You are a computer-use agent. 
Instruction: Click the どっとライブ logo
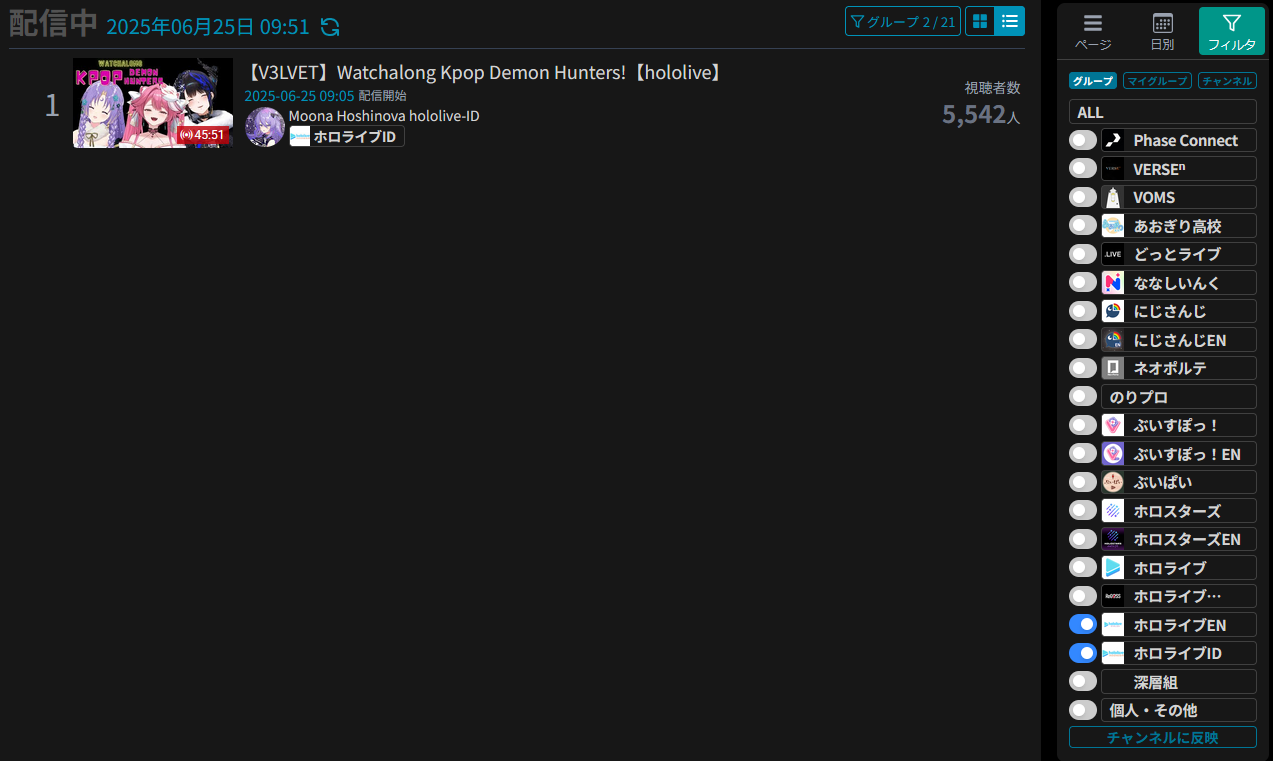click(1113, 254)
